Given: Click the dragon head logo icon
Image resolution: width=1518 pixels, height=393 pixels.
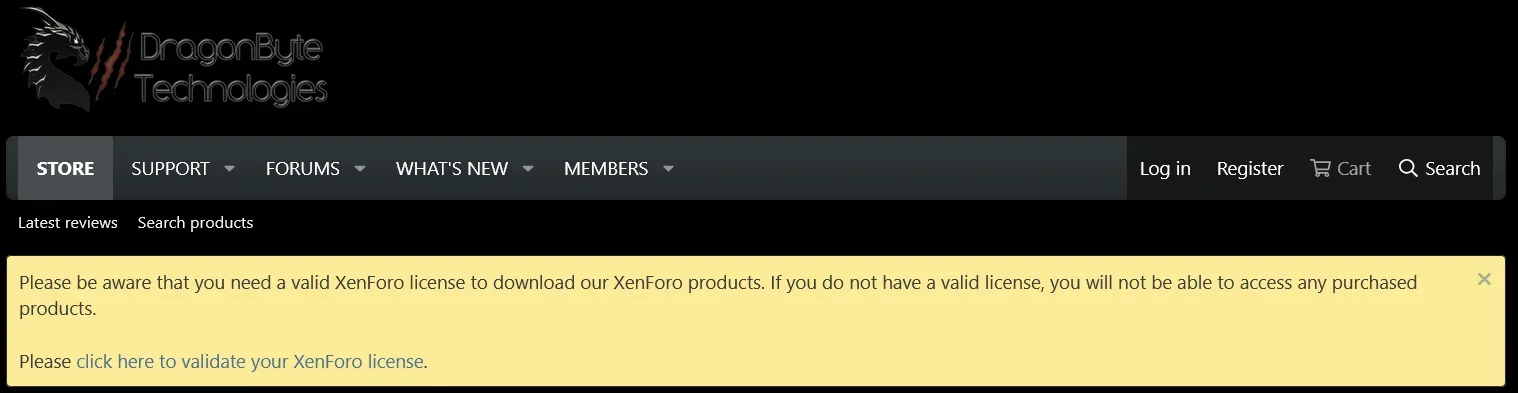Looking at the screenshot, I should click(57, 58).
